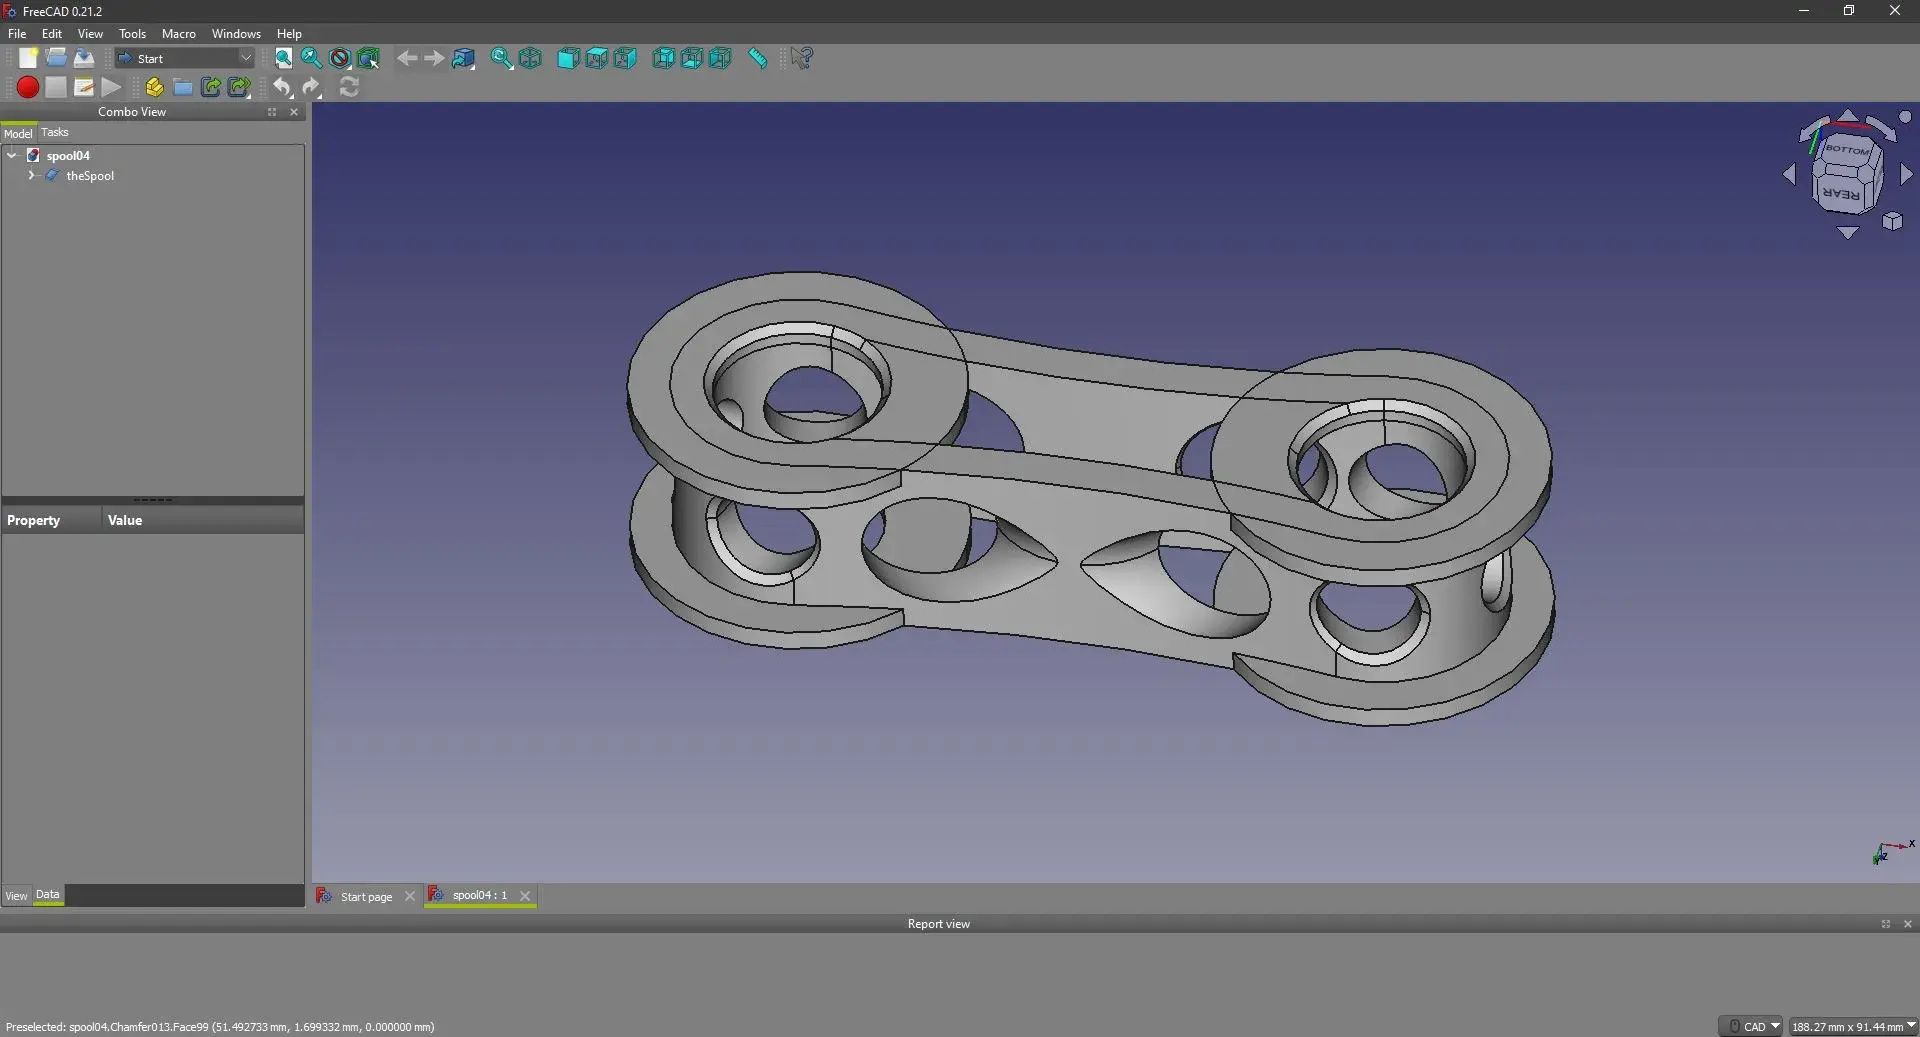Screen dimensions: 1920x1037
Task: Click the Make Link icon
Action: point(211,87)
